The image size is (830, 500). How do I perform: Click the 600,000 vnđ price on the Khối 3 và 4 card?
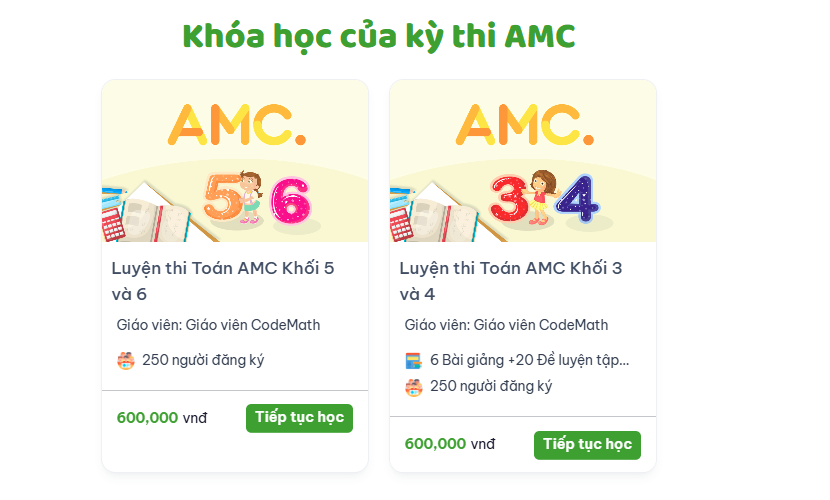tap(450, 444)
